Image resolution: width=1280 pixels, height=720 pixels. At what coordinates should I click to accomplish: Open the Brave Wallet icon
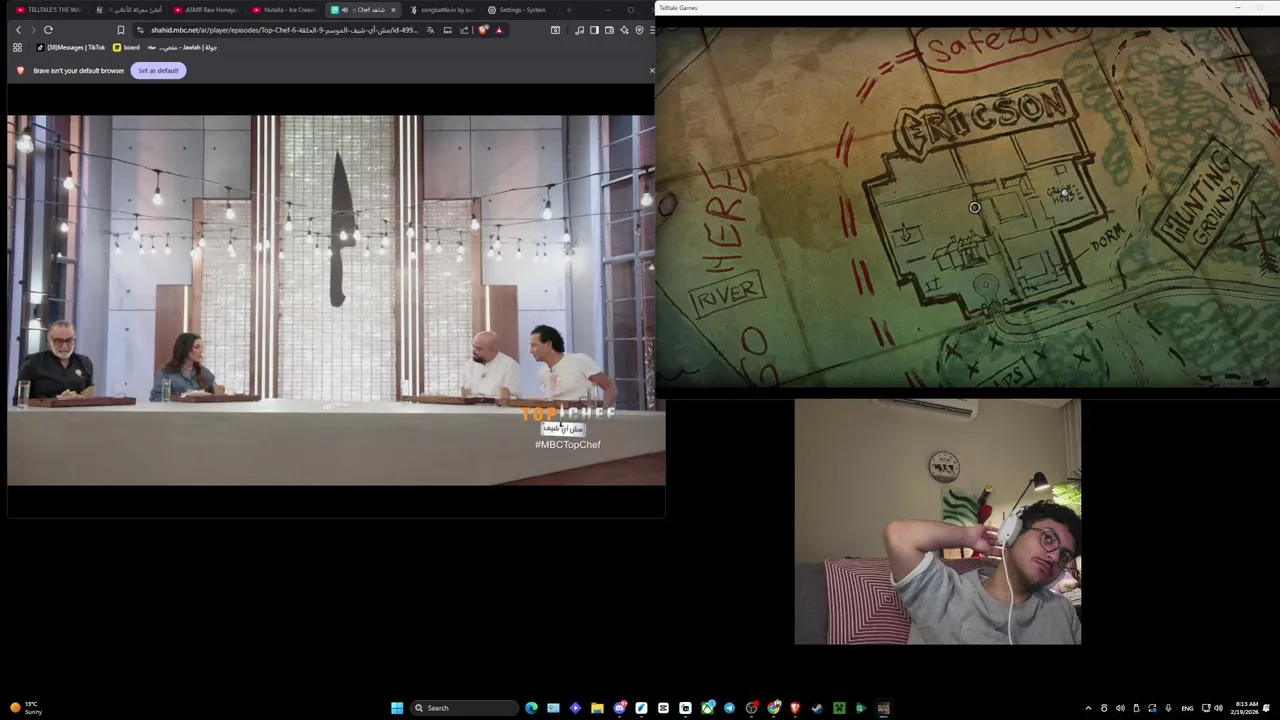pyautogui.click(x=609, y=30)
